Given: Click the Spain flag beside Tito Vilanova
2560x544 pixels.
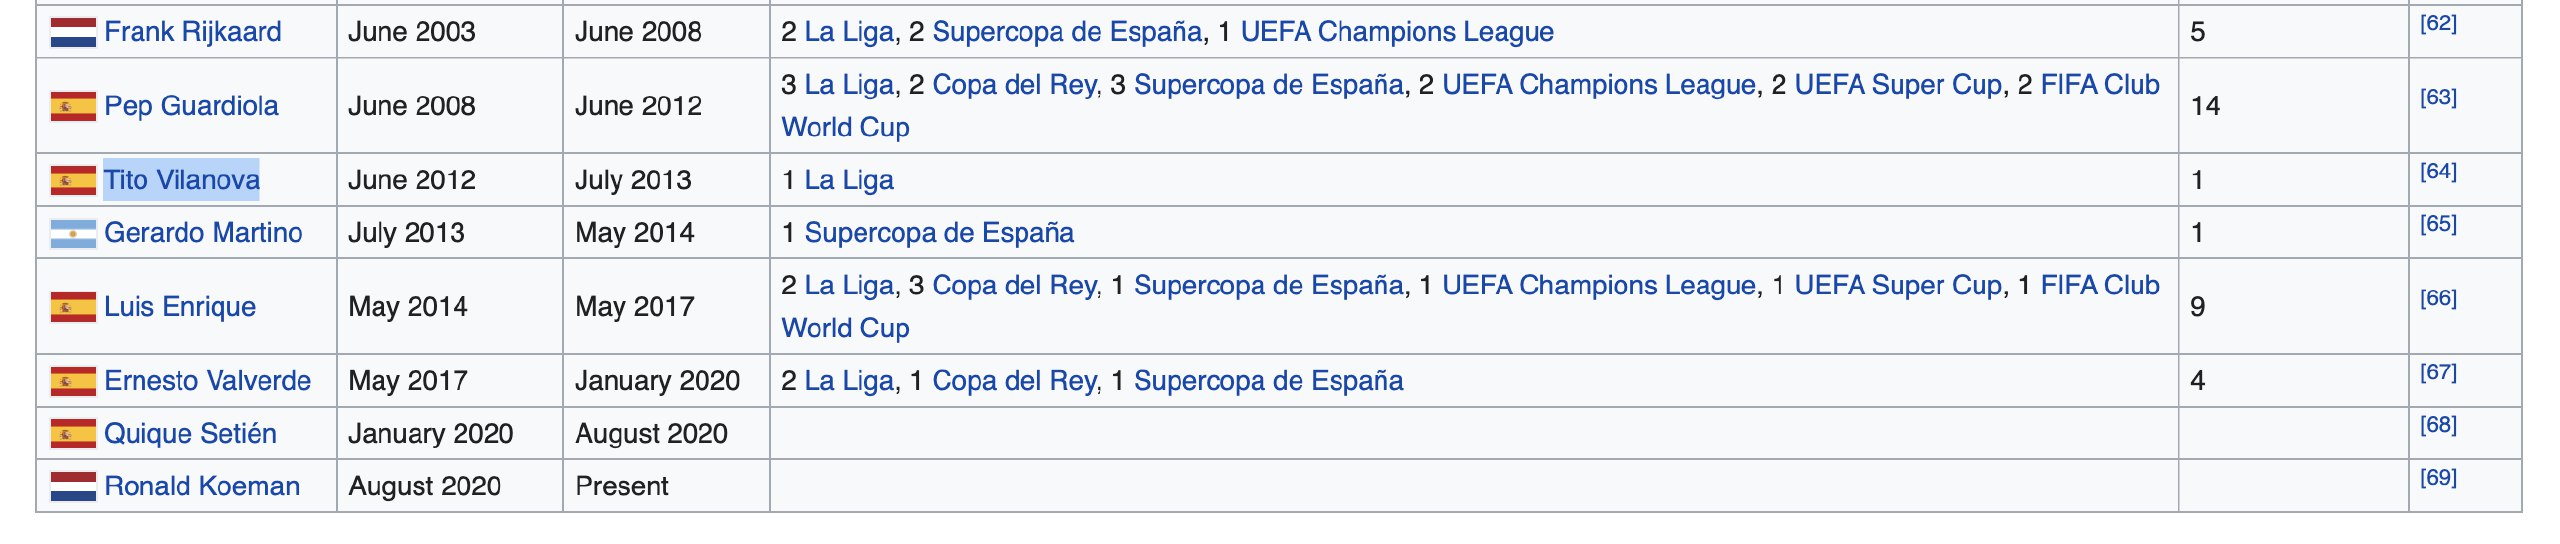Looking at the screenshot, I should [73, 180].
